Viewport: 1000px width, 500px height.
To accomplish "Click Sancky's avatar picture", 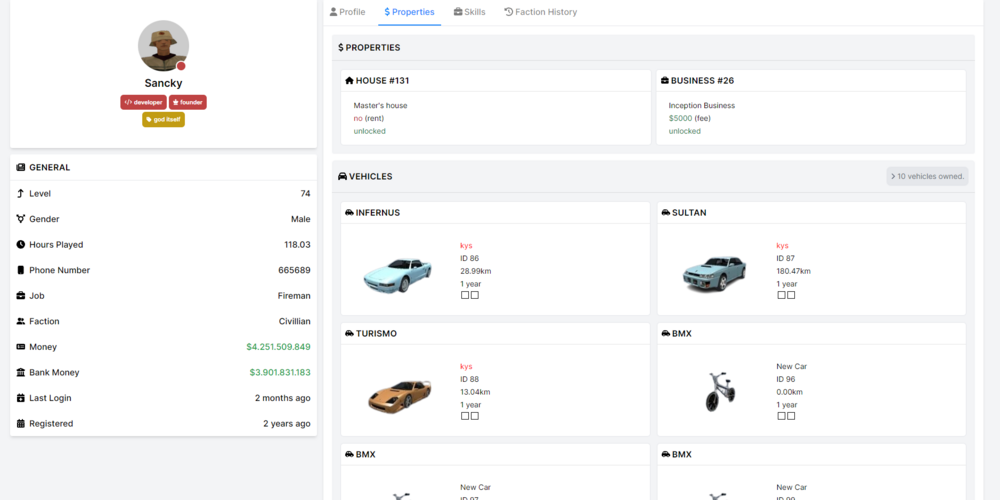I will click(x=163, y=45).
